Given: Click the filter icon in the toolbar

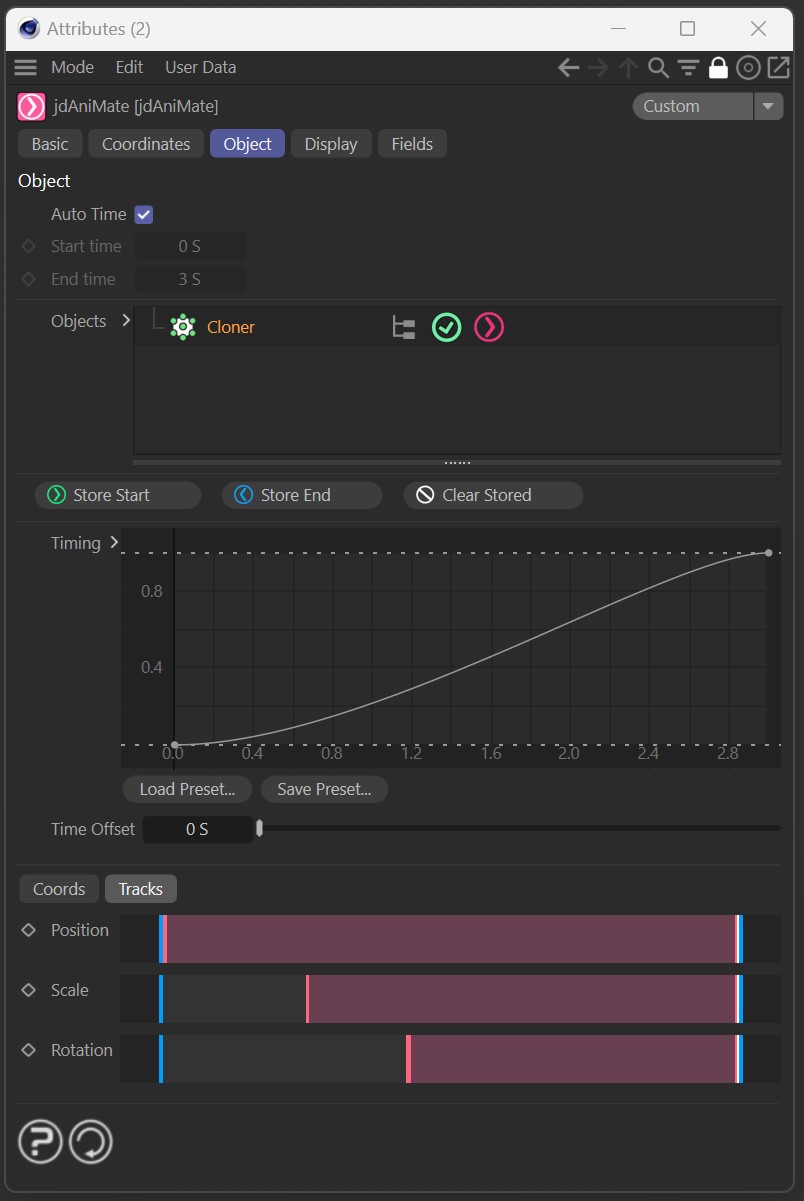Looking at the screenshot, I should [x=687, y=67].
